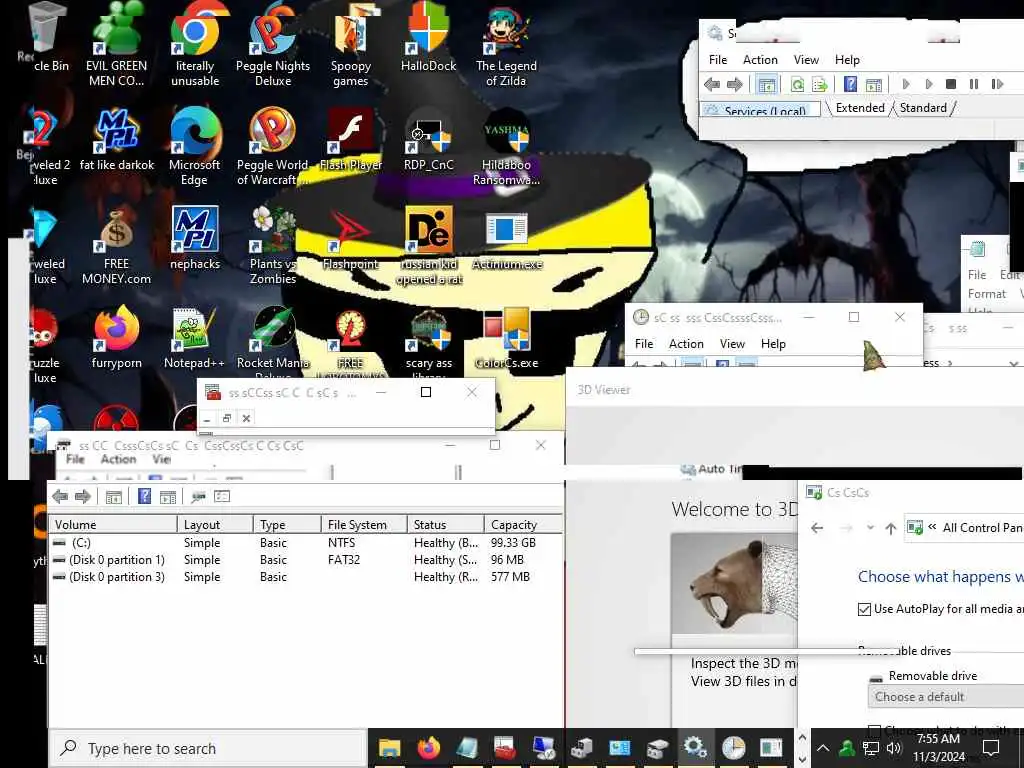Switch to the Extended tab in Services
The image size is (1024, 768).
859,108
